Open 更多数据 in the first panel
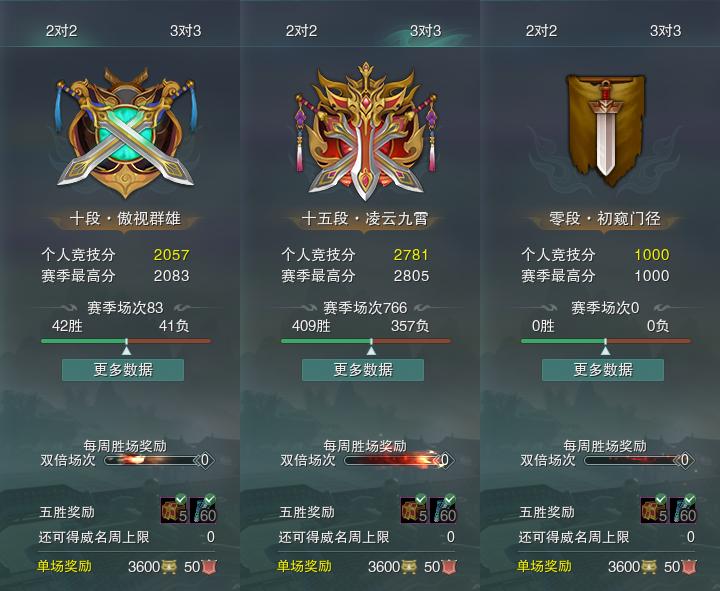Image resolution: width=720 pixels, height=591 pixels. coord(123,370)
